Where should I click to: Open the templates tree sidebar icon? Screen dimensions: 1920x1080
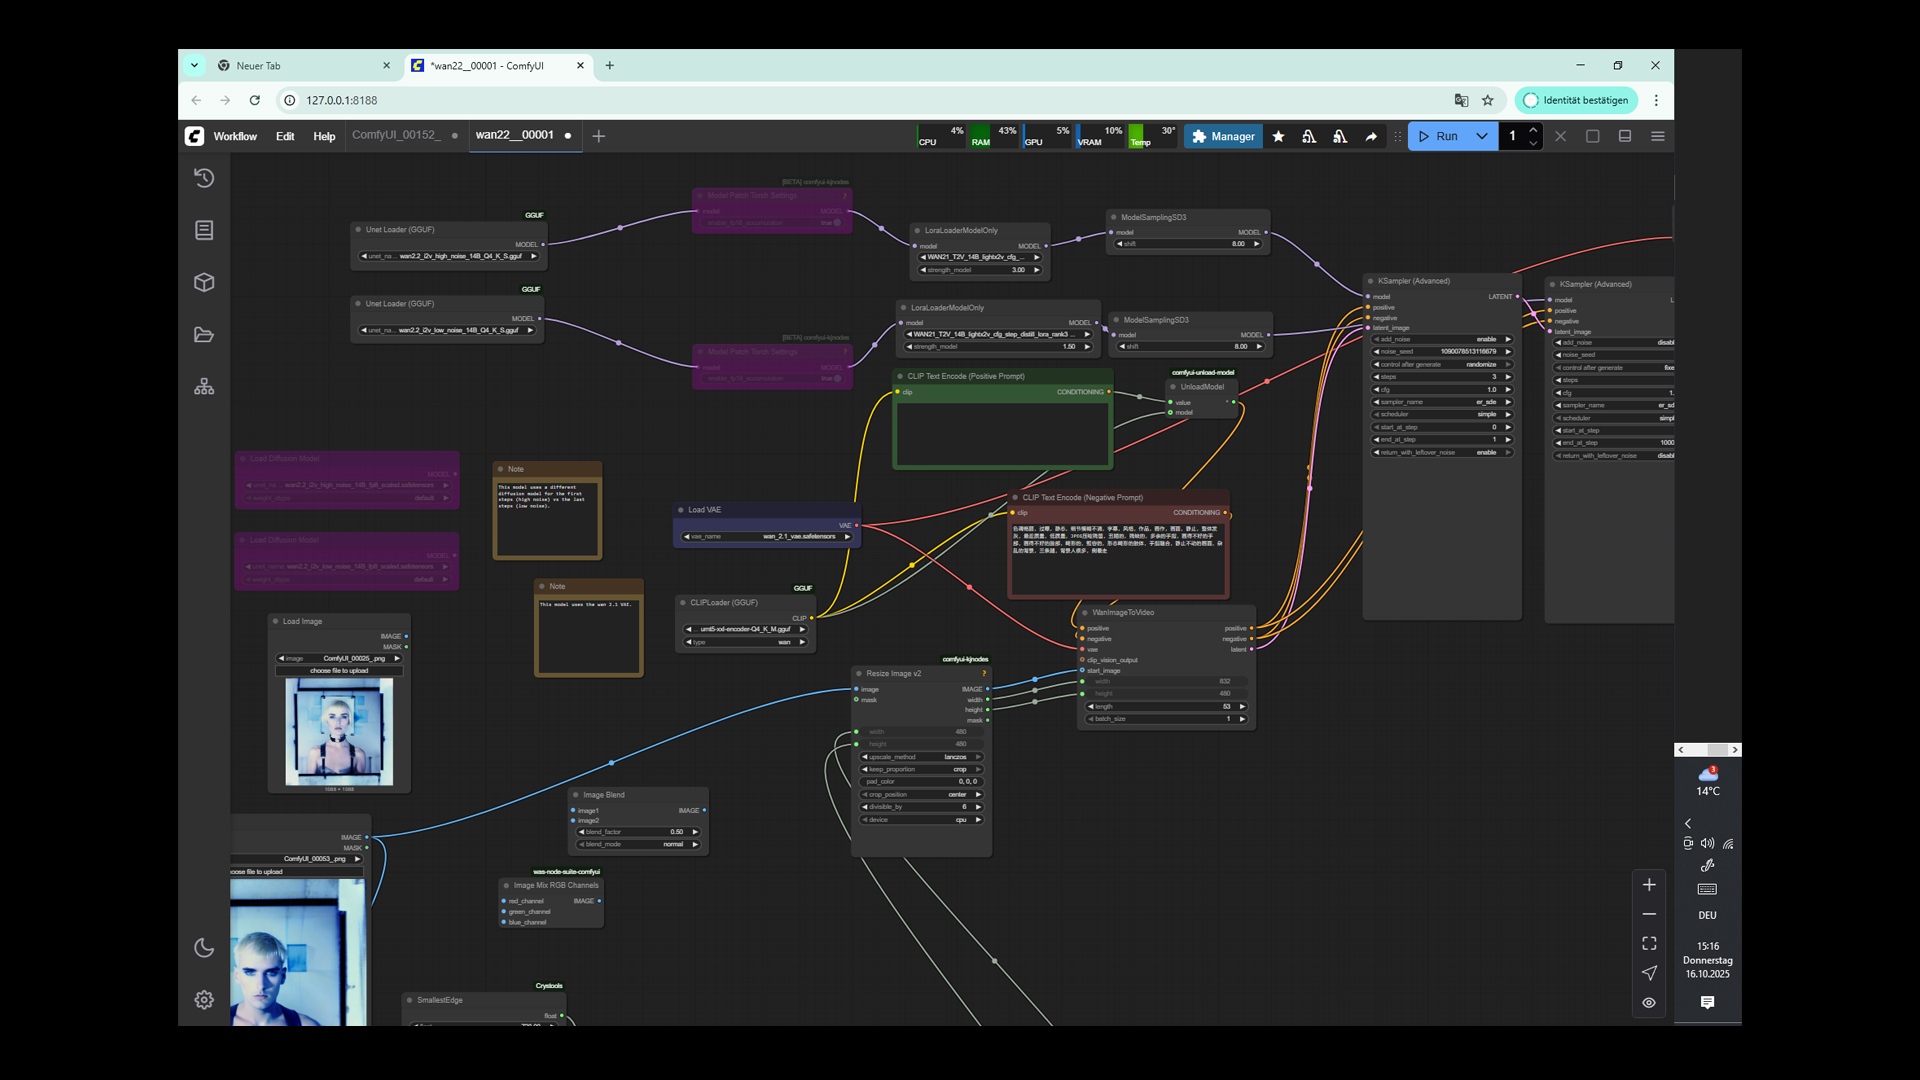click(204, 386)
